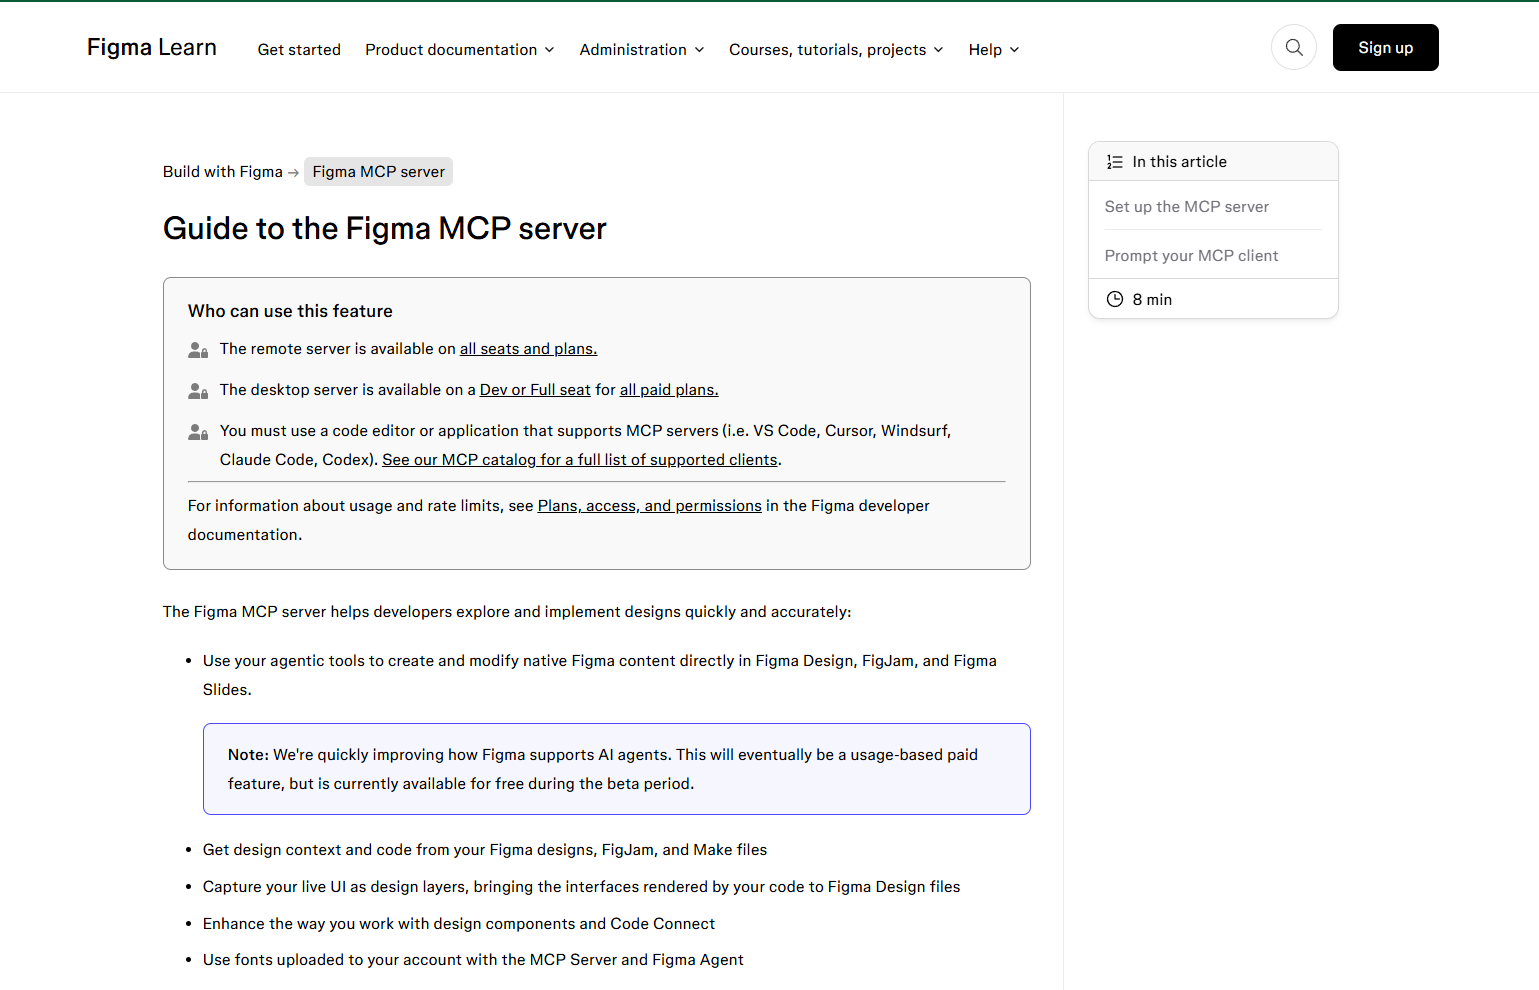Follow the Dev or Full seat link
Screen dimensions: 1539x990
click(x=535, y=390)
